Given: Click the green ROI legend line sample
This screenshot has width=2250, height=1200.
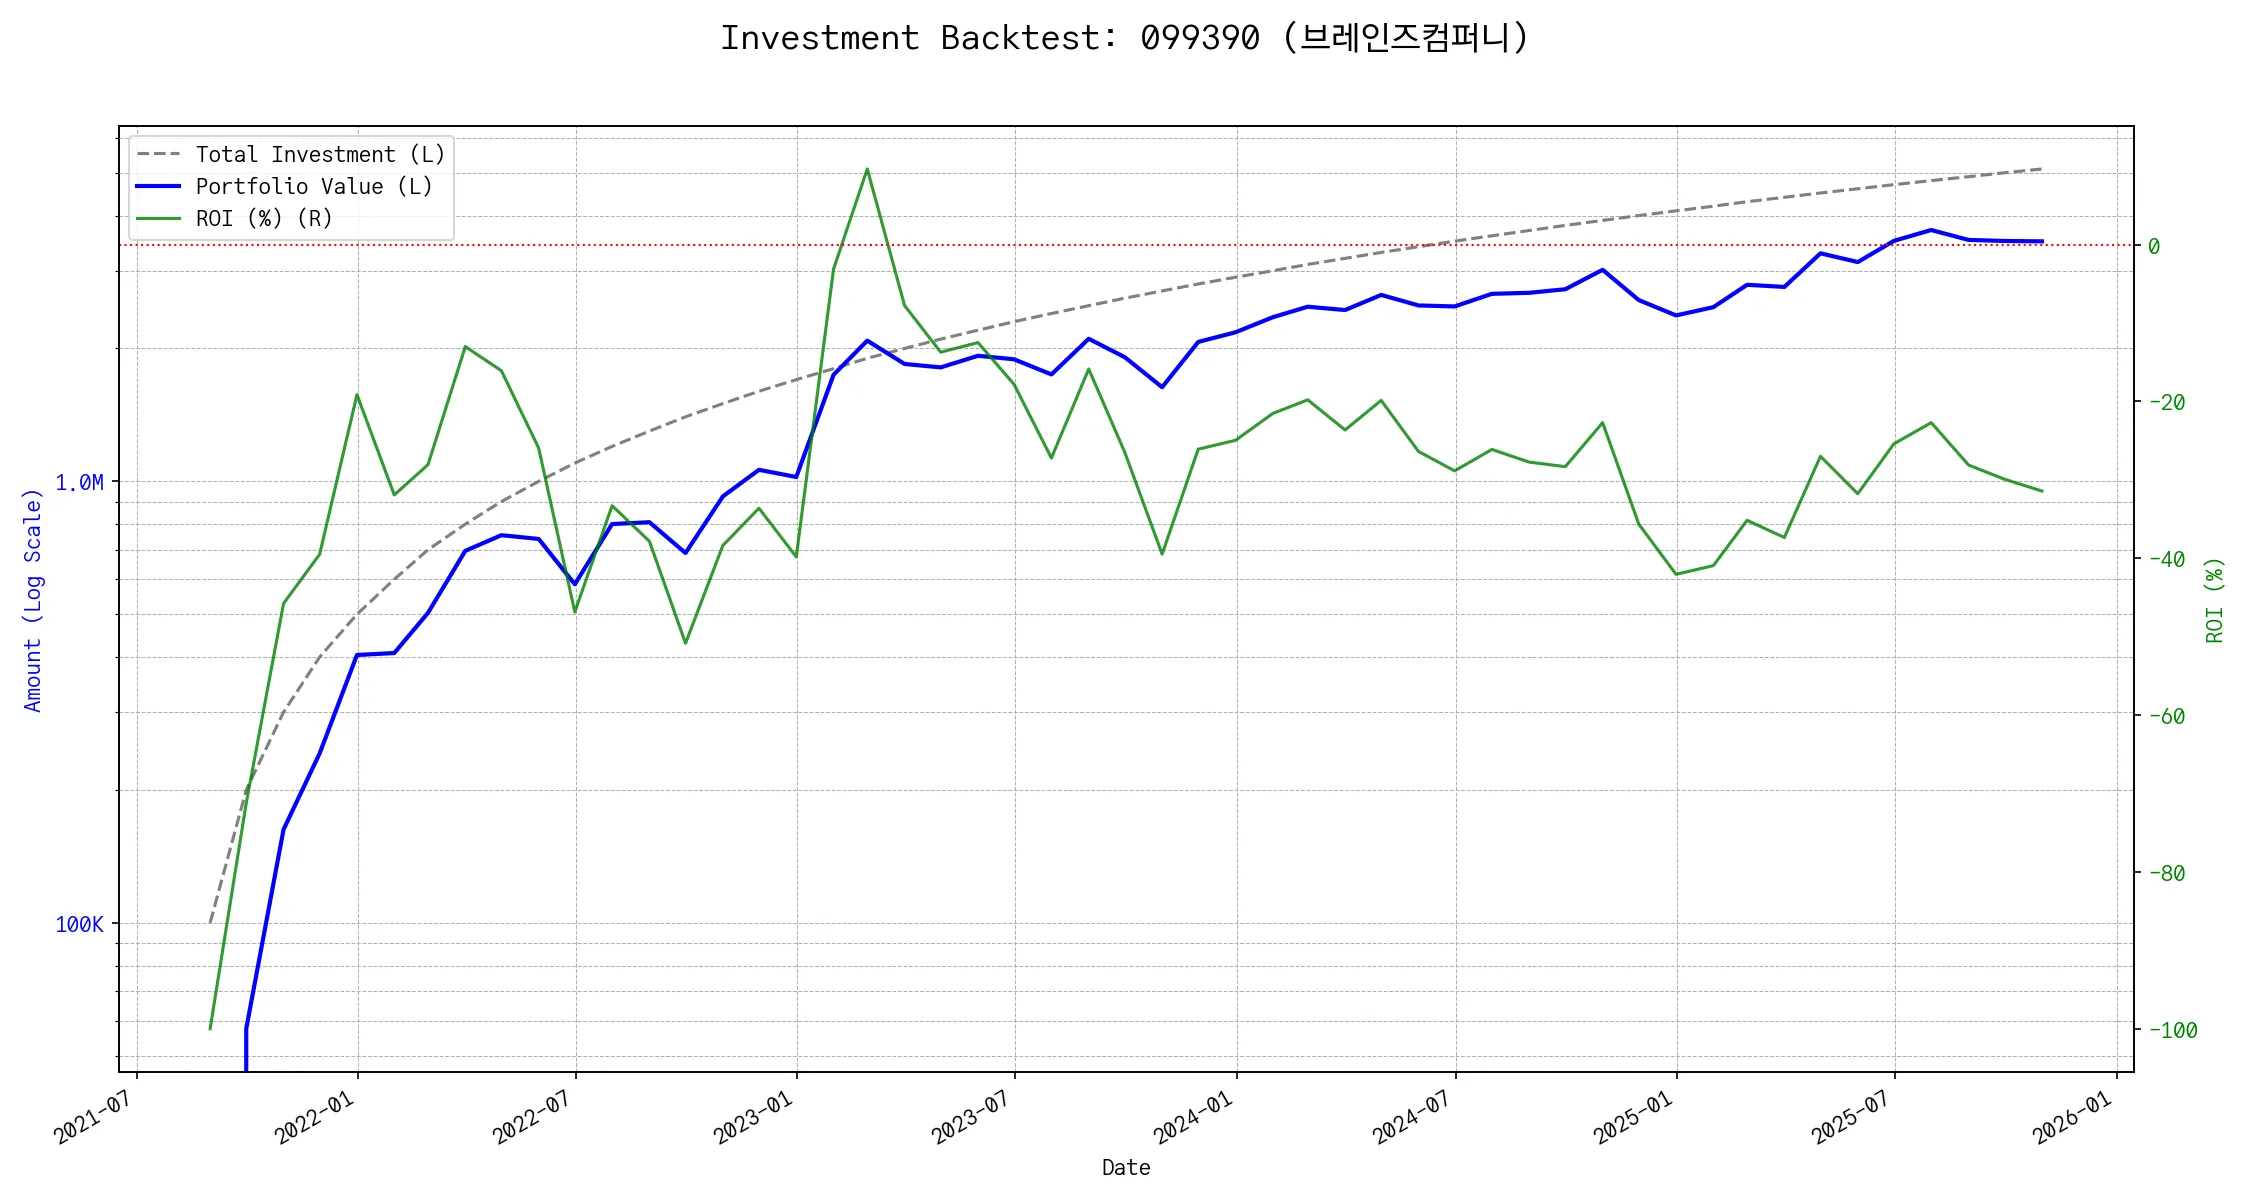Looking at the screenshot, I should [158, 219].
